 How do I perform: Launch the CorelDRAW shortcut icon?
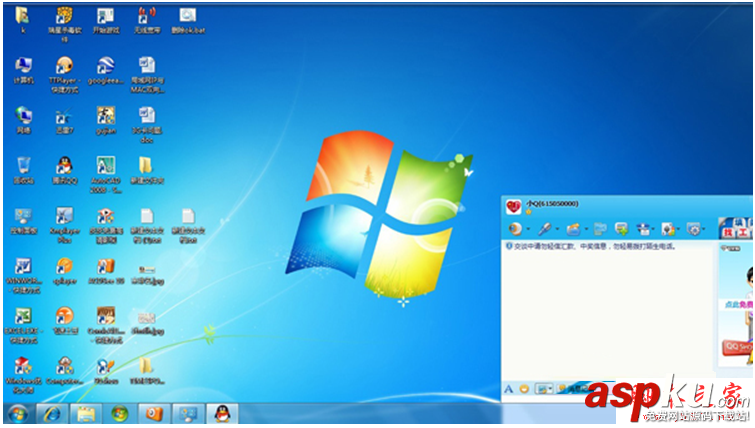point(105,316)
